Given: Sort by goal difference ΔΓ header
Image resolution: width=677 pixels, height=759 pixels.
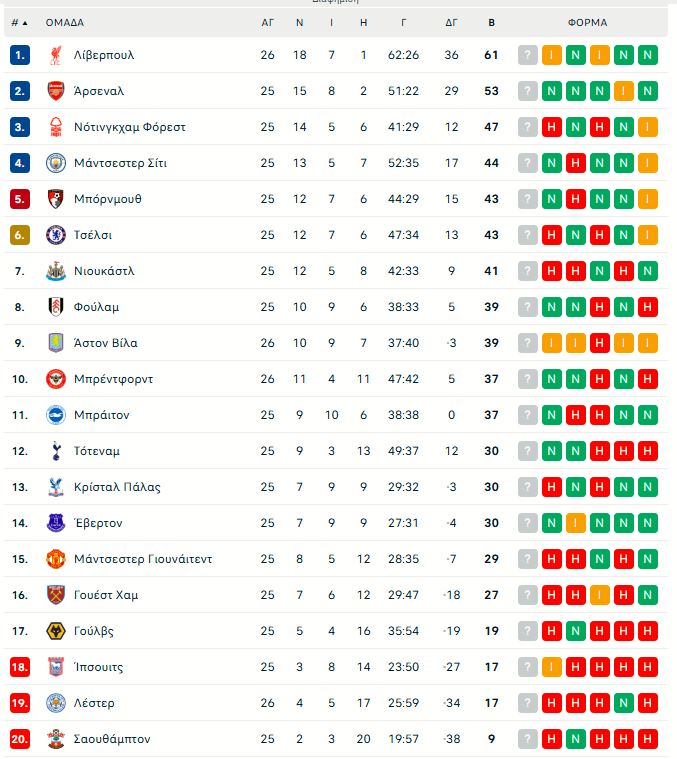Looking at the screenshot, I should [x=452, y=22].
